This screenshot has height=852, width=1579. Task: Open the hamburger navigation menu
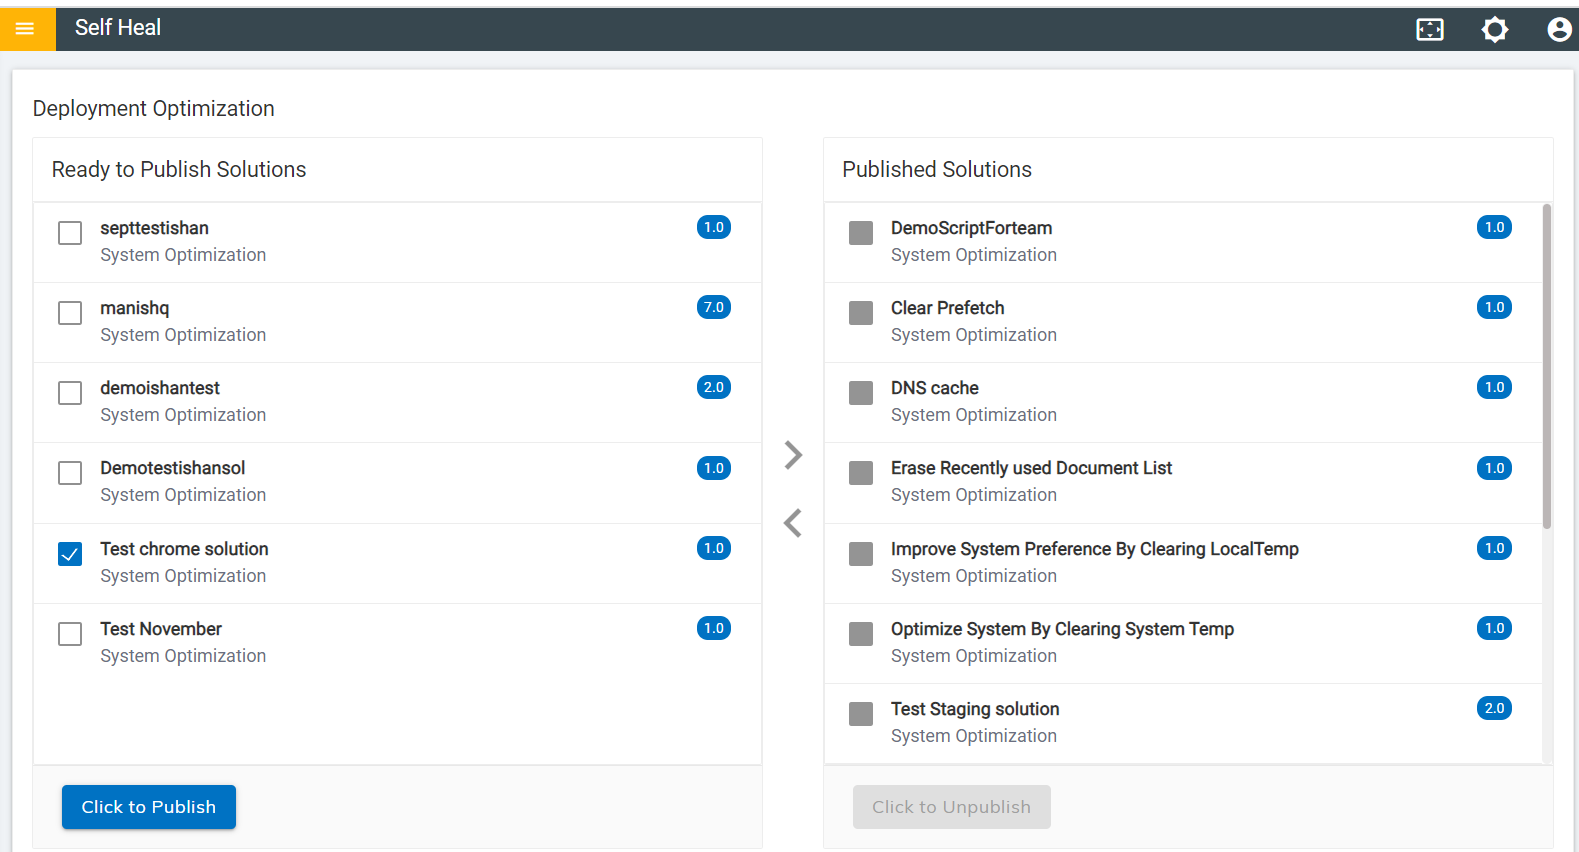(x=25, y=29)
